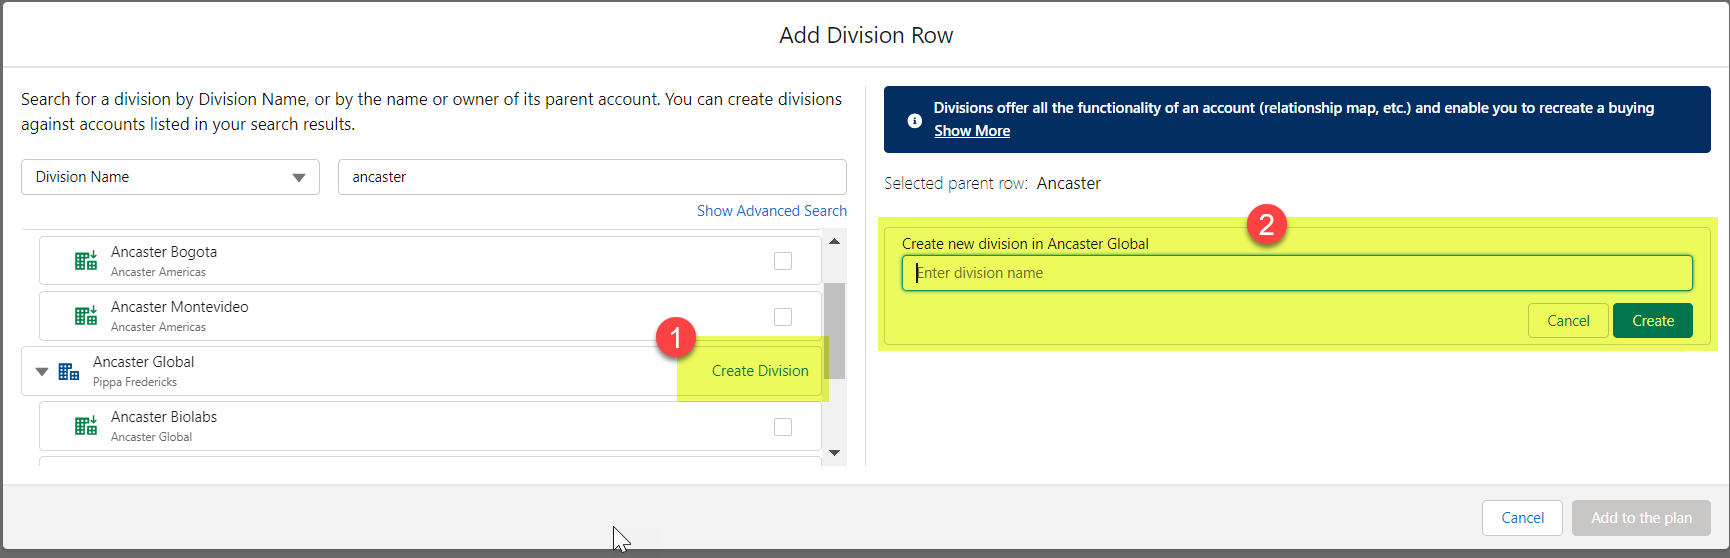This screenshot has width=1730, height=558.
Task: Collapse the Ancaster Global tree row
Action: 42,372
